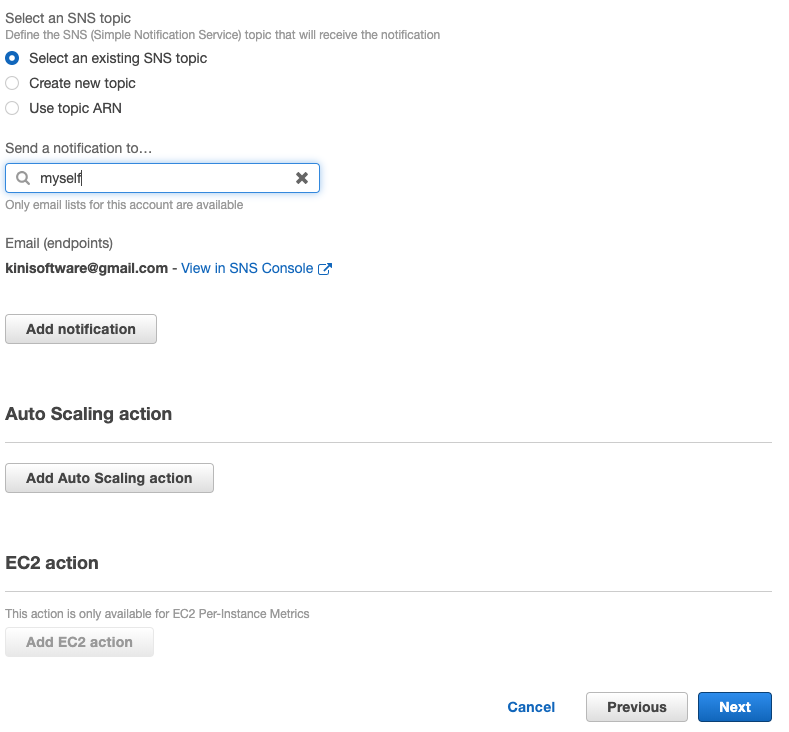Select the existing SNS topic radio option
Viewport: 789px width, 732px height.
coord(12,58)
